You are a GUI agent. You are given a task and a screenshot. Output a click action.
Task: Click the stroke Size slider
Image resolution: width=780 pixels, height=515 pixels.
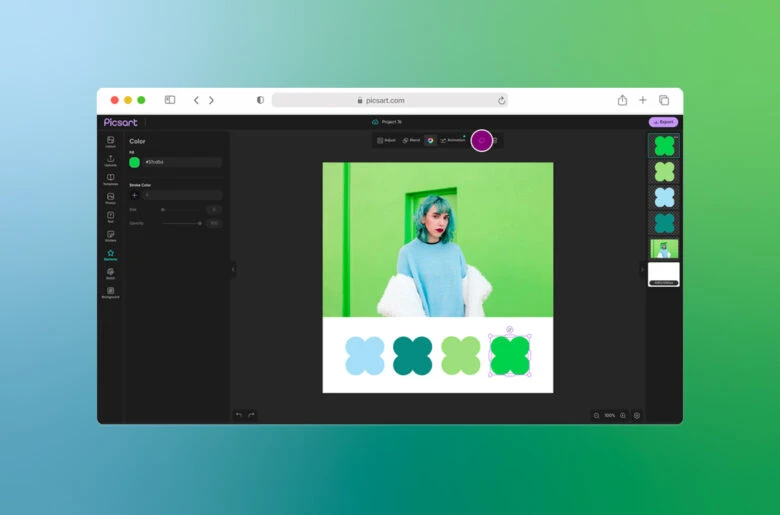point(181,210)
